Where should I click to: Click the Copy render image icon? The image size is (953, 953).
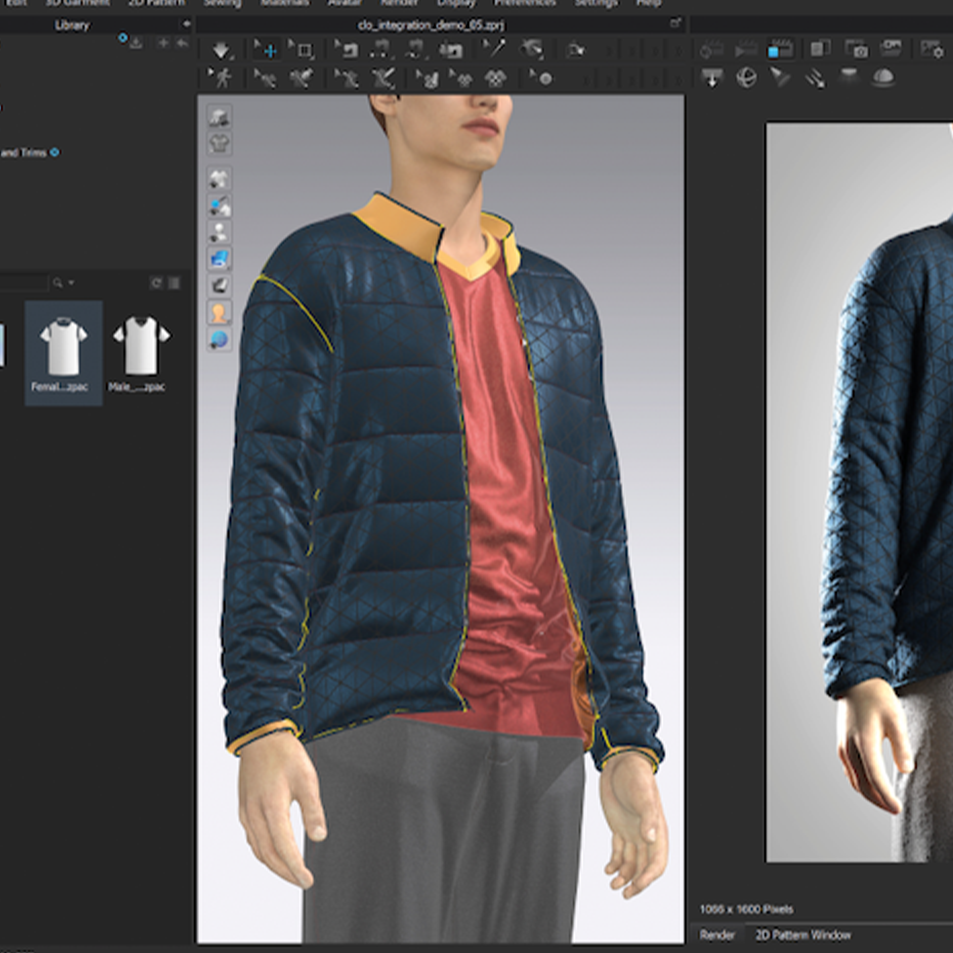(x=821, y=49)
